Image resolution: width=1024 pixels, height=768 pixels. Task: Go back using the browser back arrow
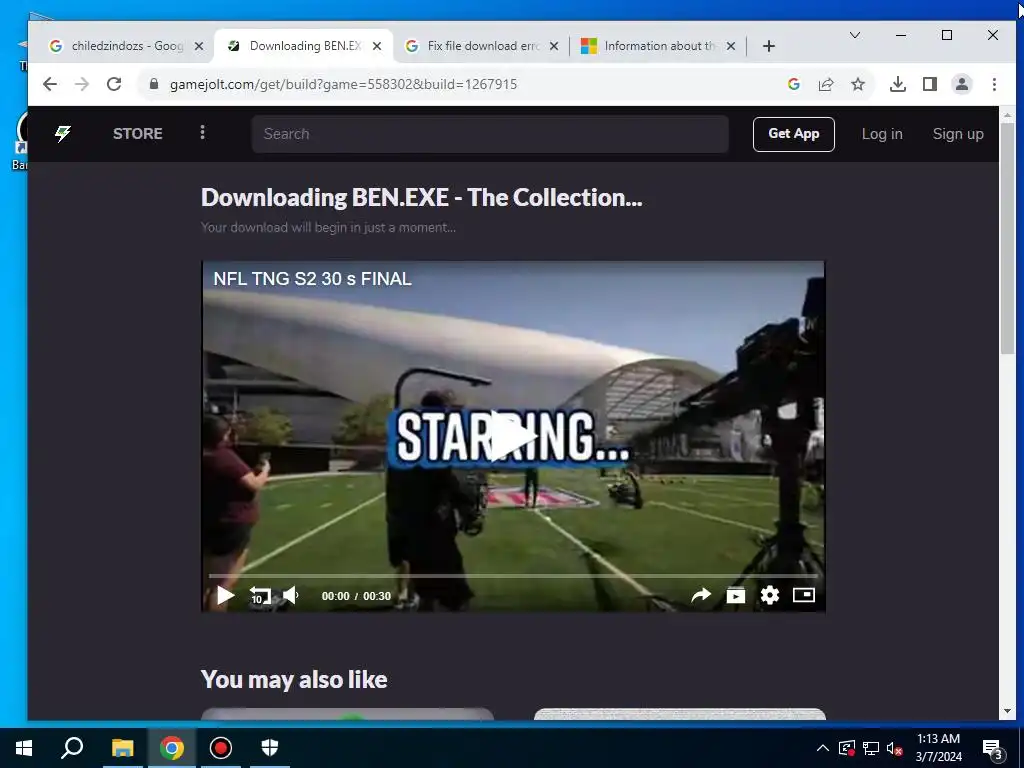(x=50, y=84)
